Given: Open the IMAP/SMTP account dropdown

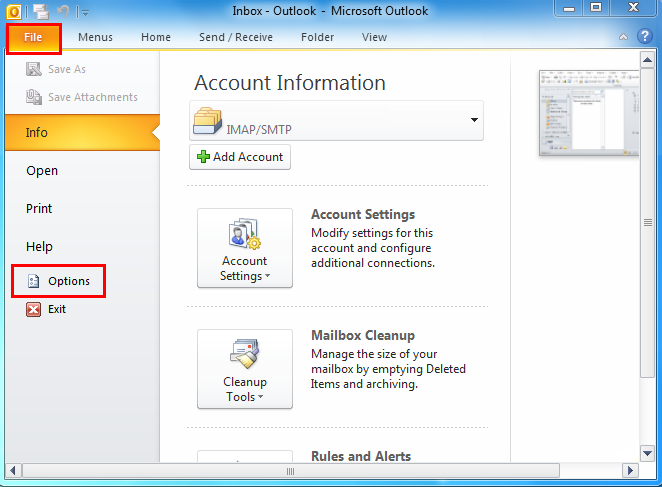Looking at the screenshot, I should tap(336, 121).
